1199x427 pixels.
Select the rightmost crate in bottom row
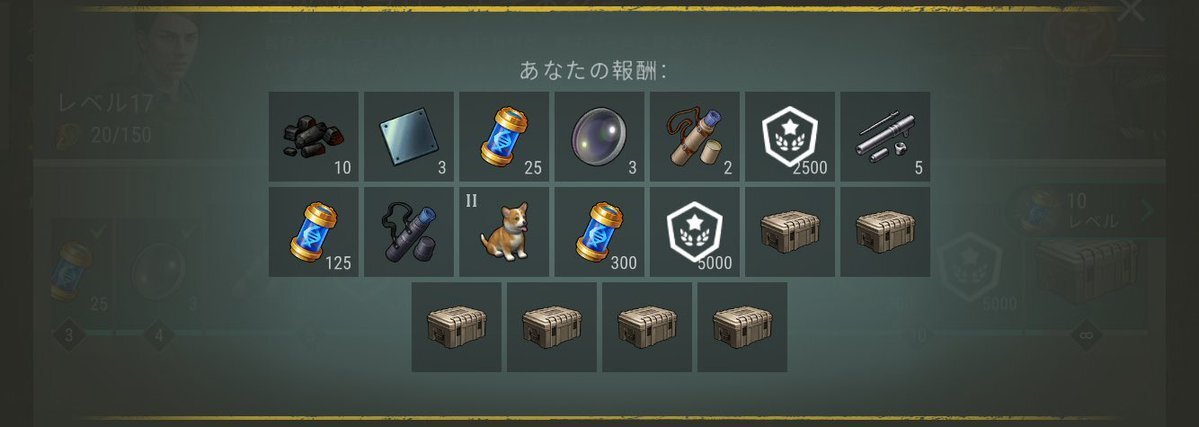(742, 328)
